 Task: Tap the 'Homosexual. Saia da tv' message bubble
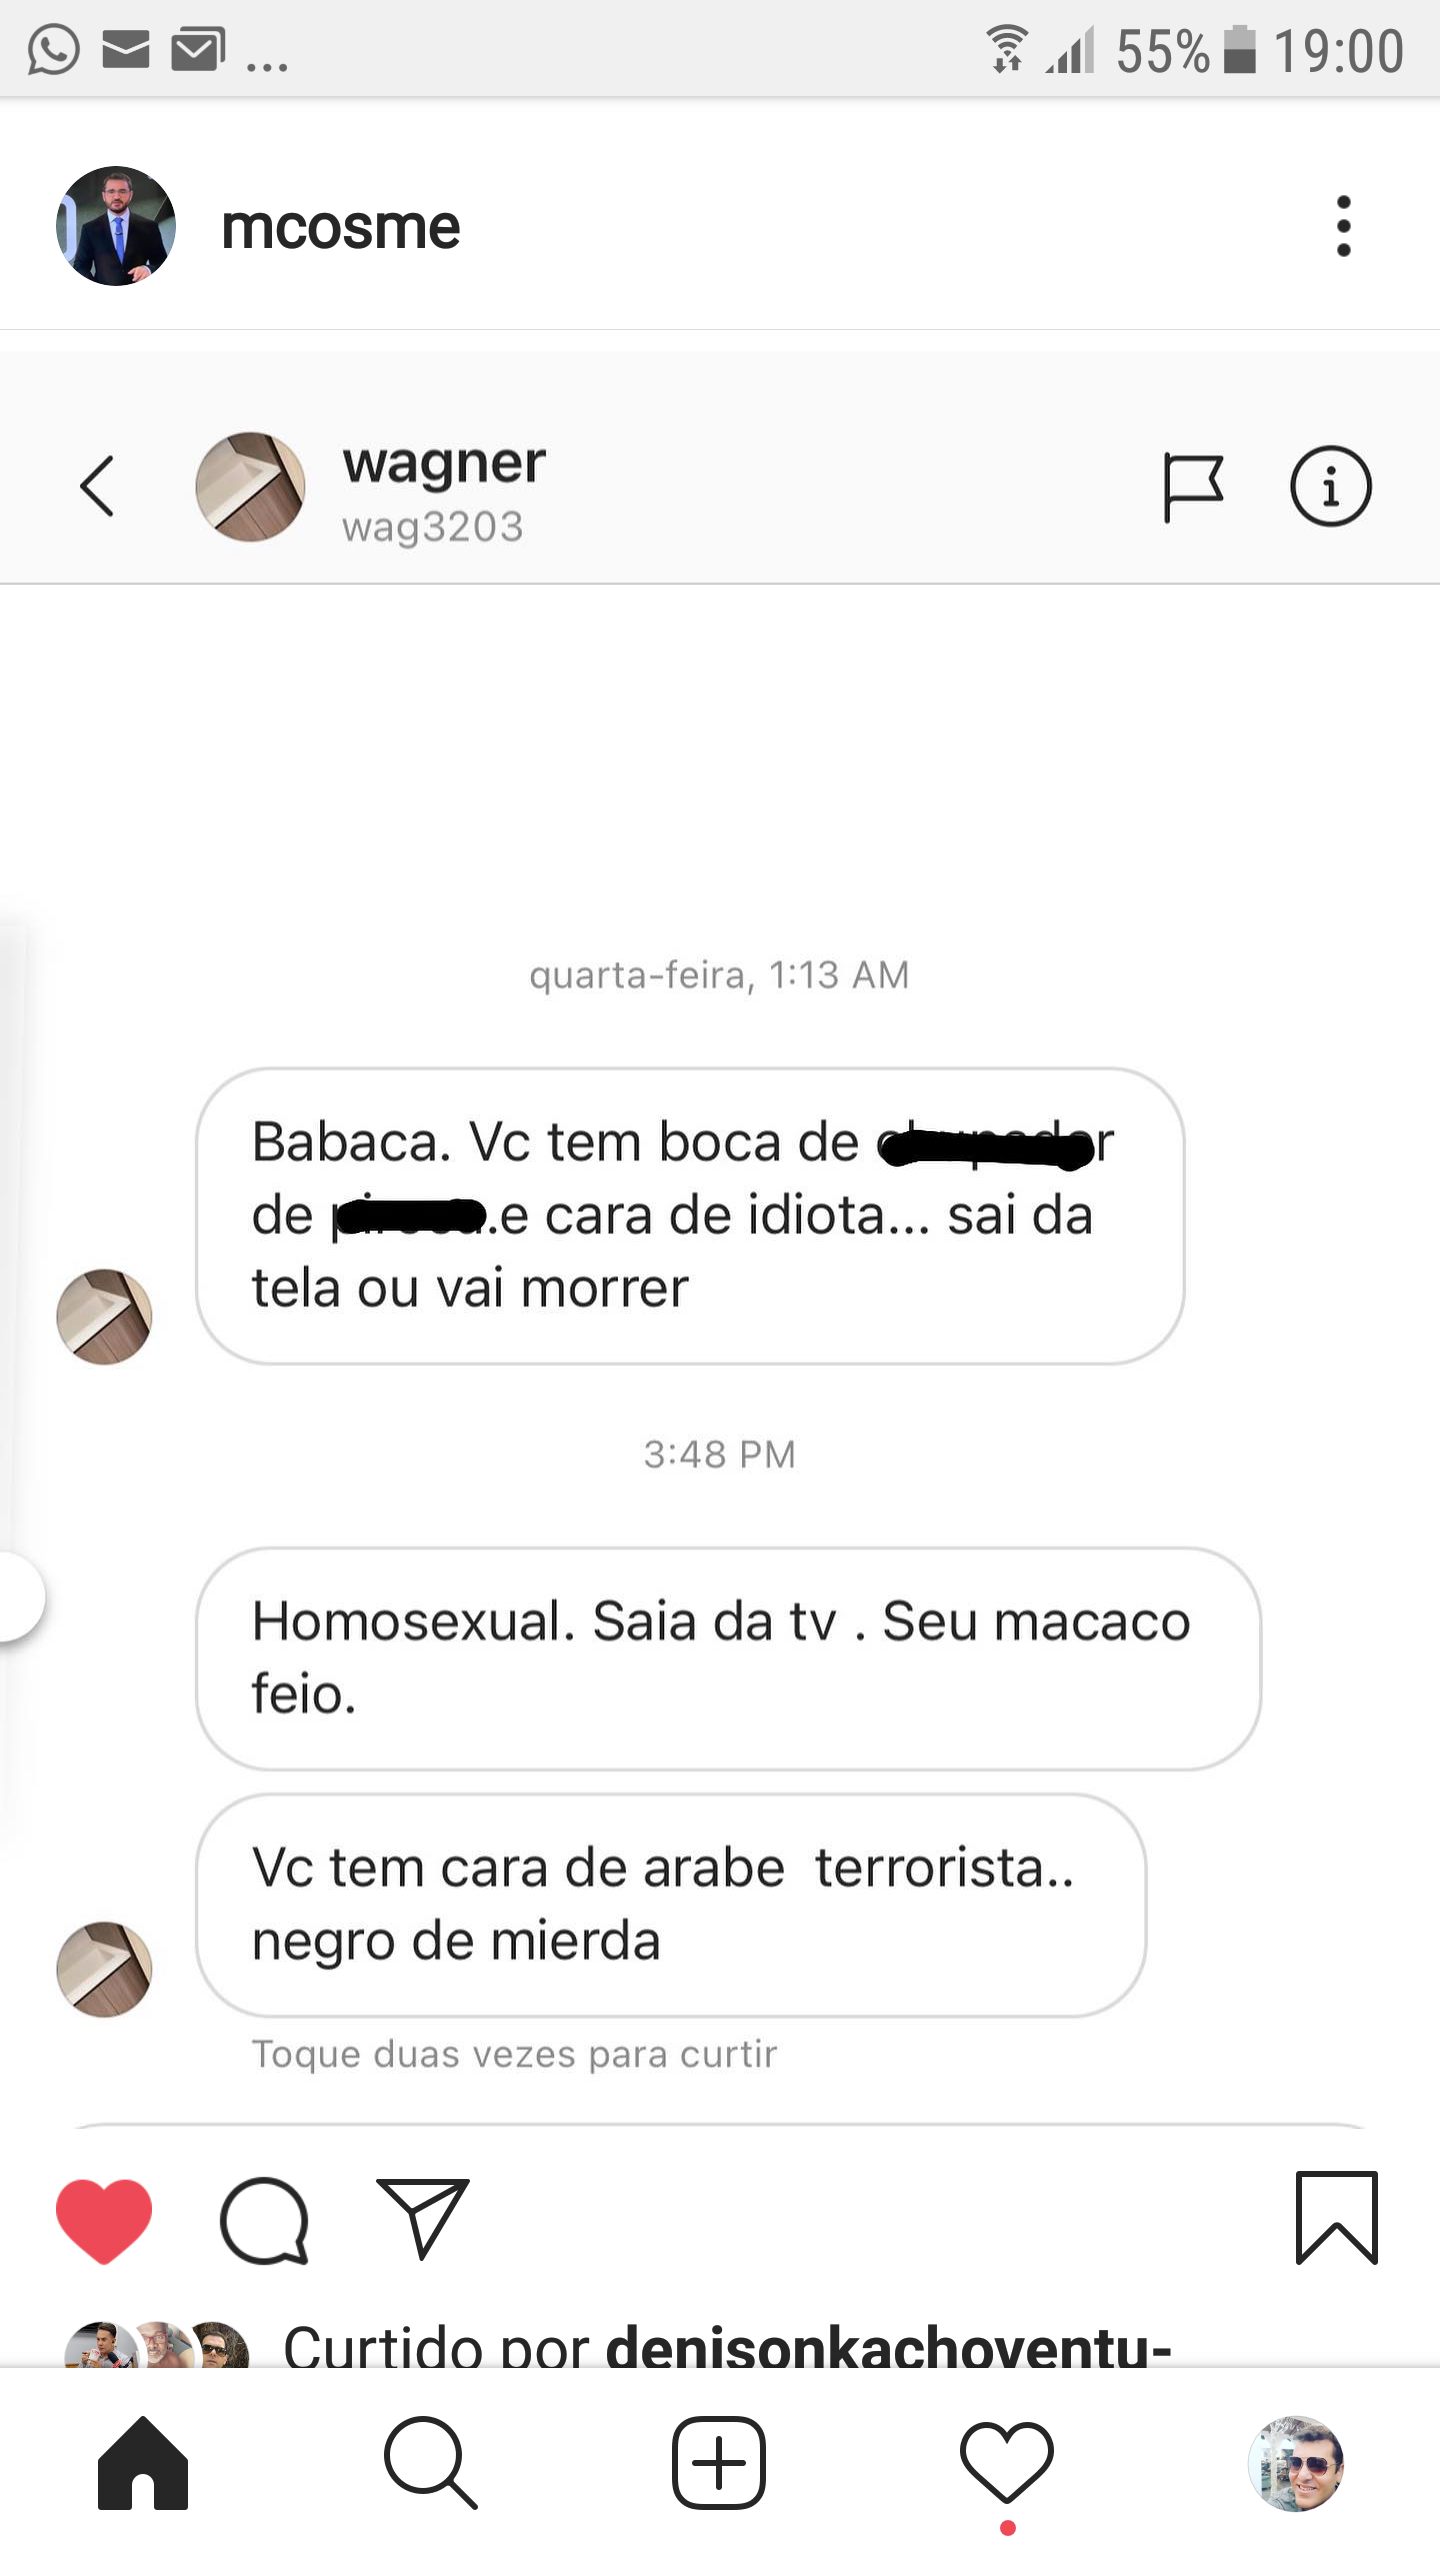click(x=728, y=1659)
